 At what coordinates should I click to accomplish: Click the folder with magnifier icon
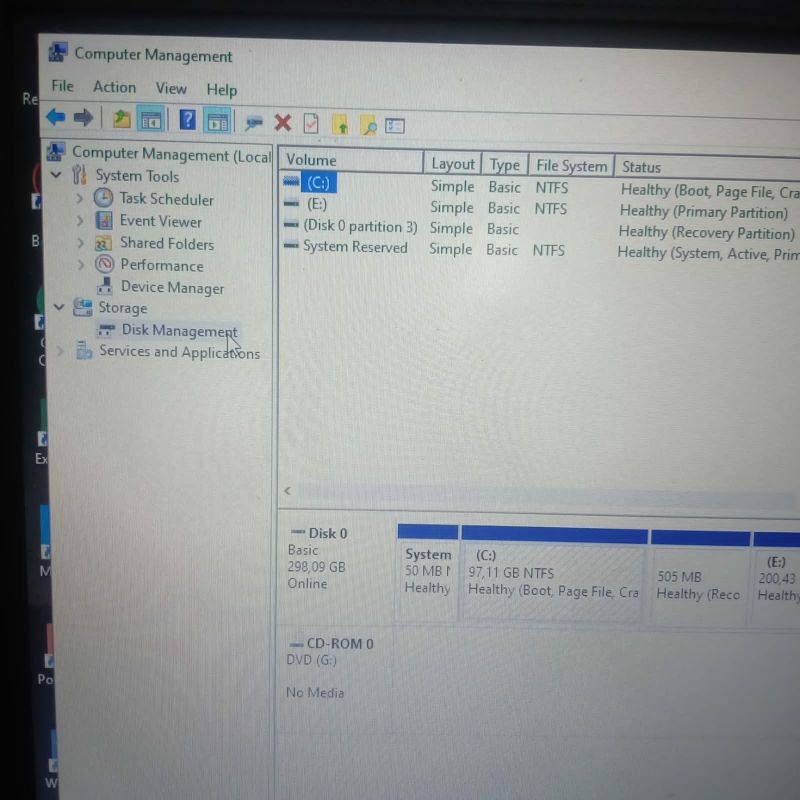coord(368,125)
